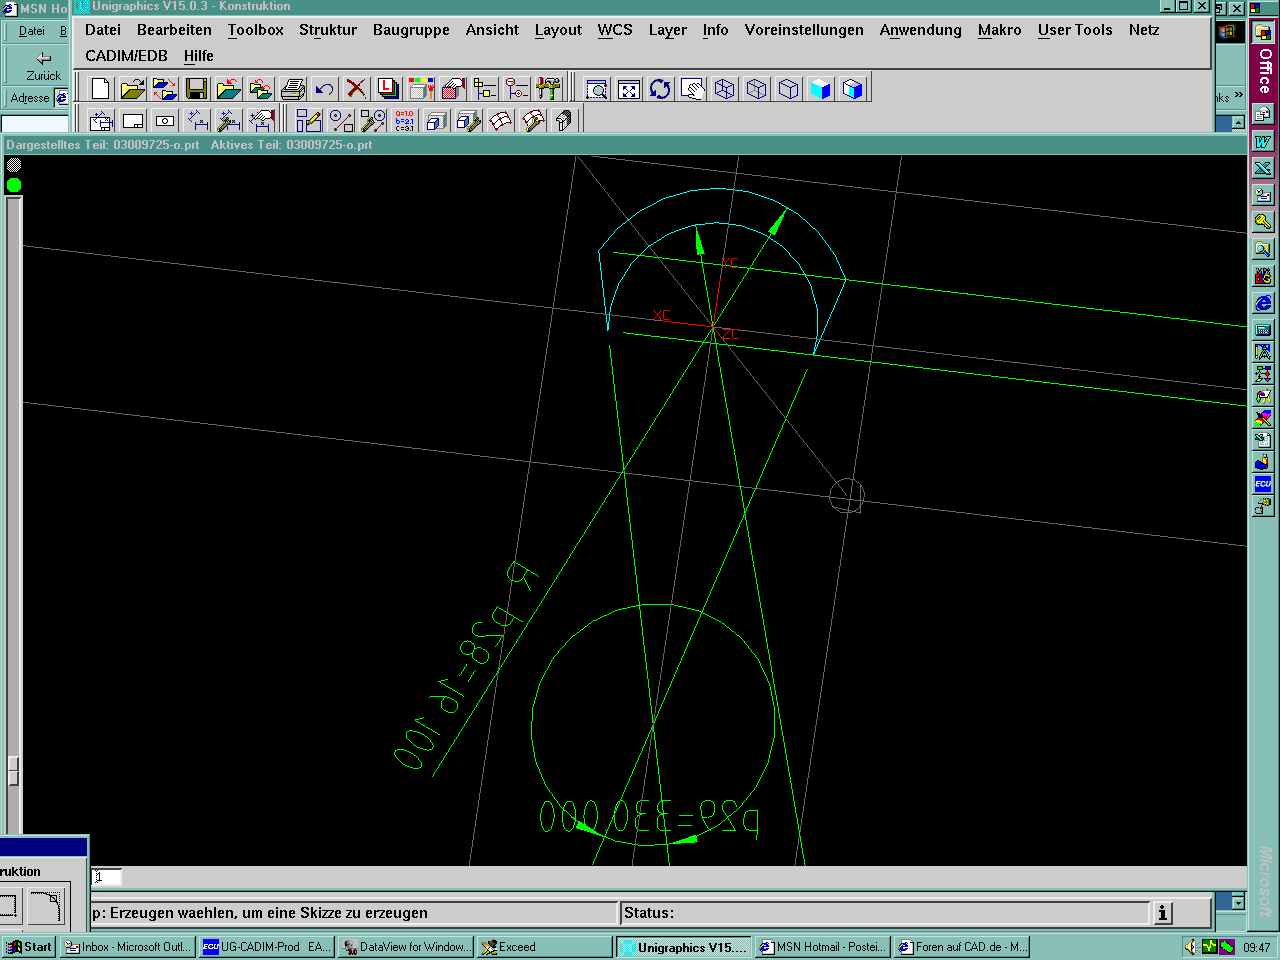Click the Save floppy disk icon
1280x960 pixels.
coord(196,89)
